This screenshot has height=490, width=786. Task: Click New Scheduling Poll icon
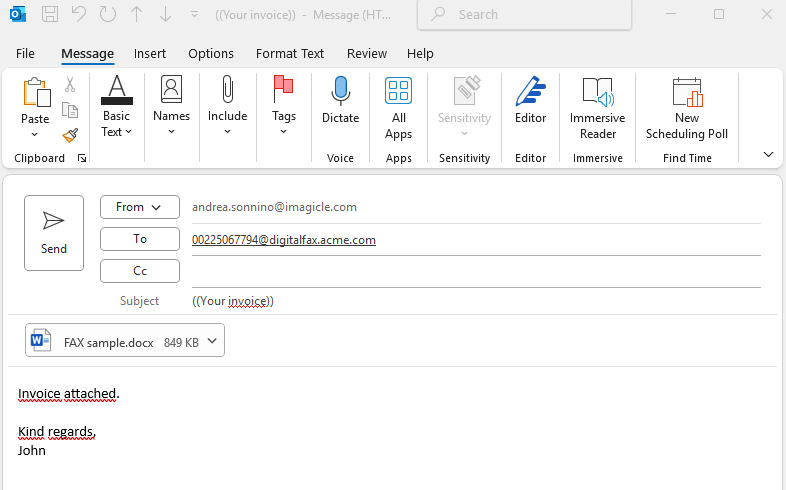pyautogui.click(x=687, y=92)
